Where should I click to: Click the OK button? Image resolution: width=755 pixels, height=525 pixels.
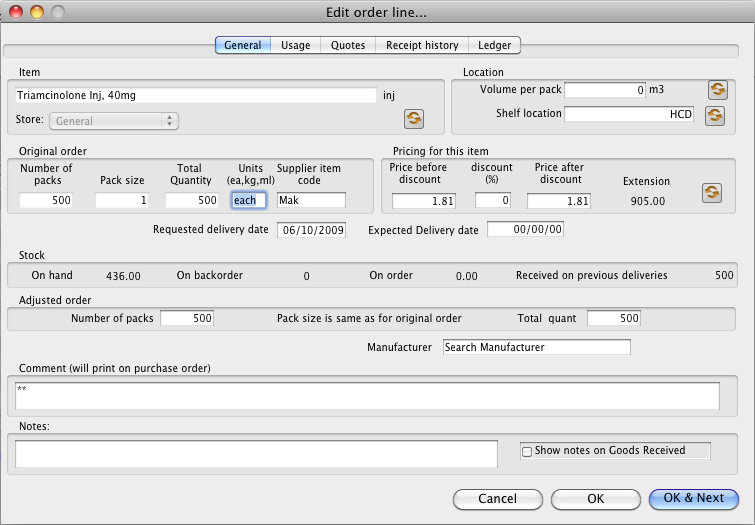pyautogui.click(x=596, y=499)
